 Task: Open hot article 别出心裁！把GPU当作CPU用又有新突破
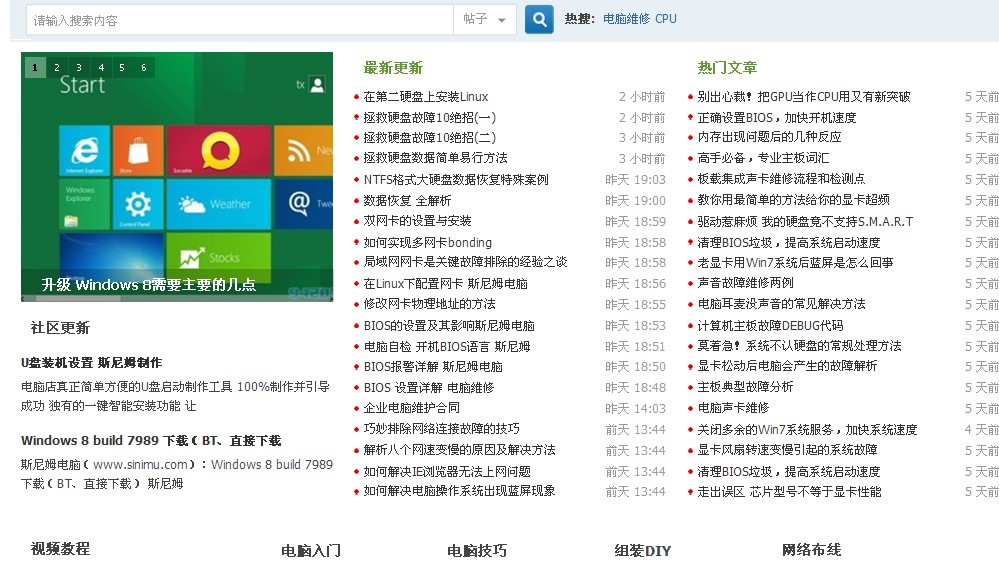tap(804, 97)
